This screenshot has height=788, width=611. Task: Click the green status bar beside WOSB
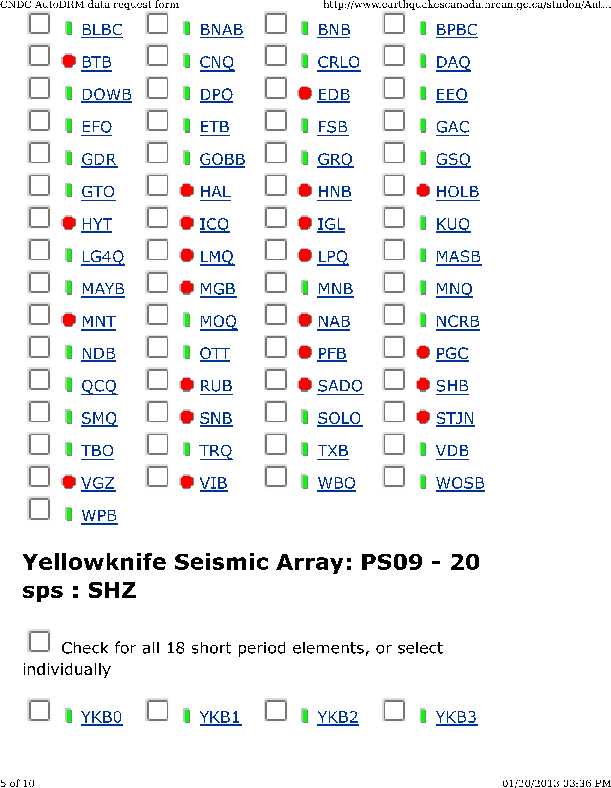coord(423,482)
